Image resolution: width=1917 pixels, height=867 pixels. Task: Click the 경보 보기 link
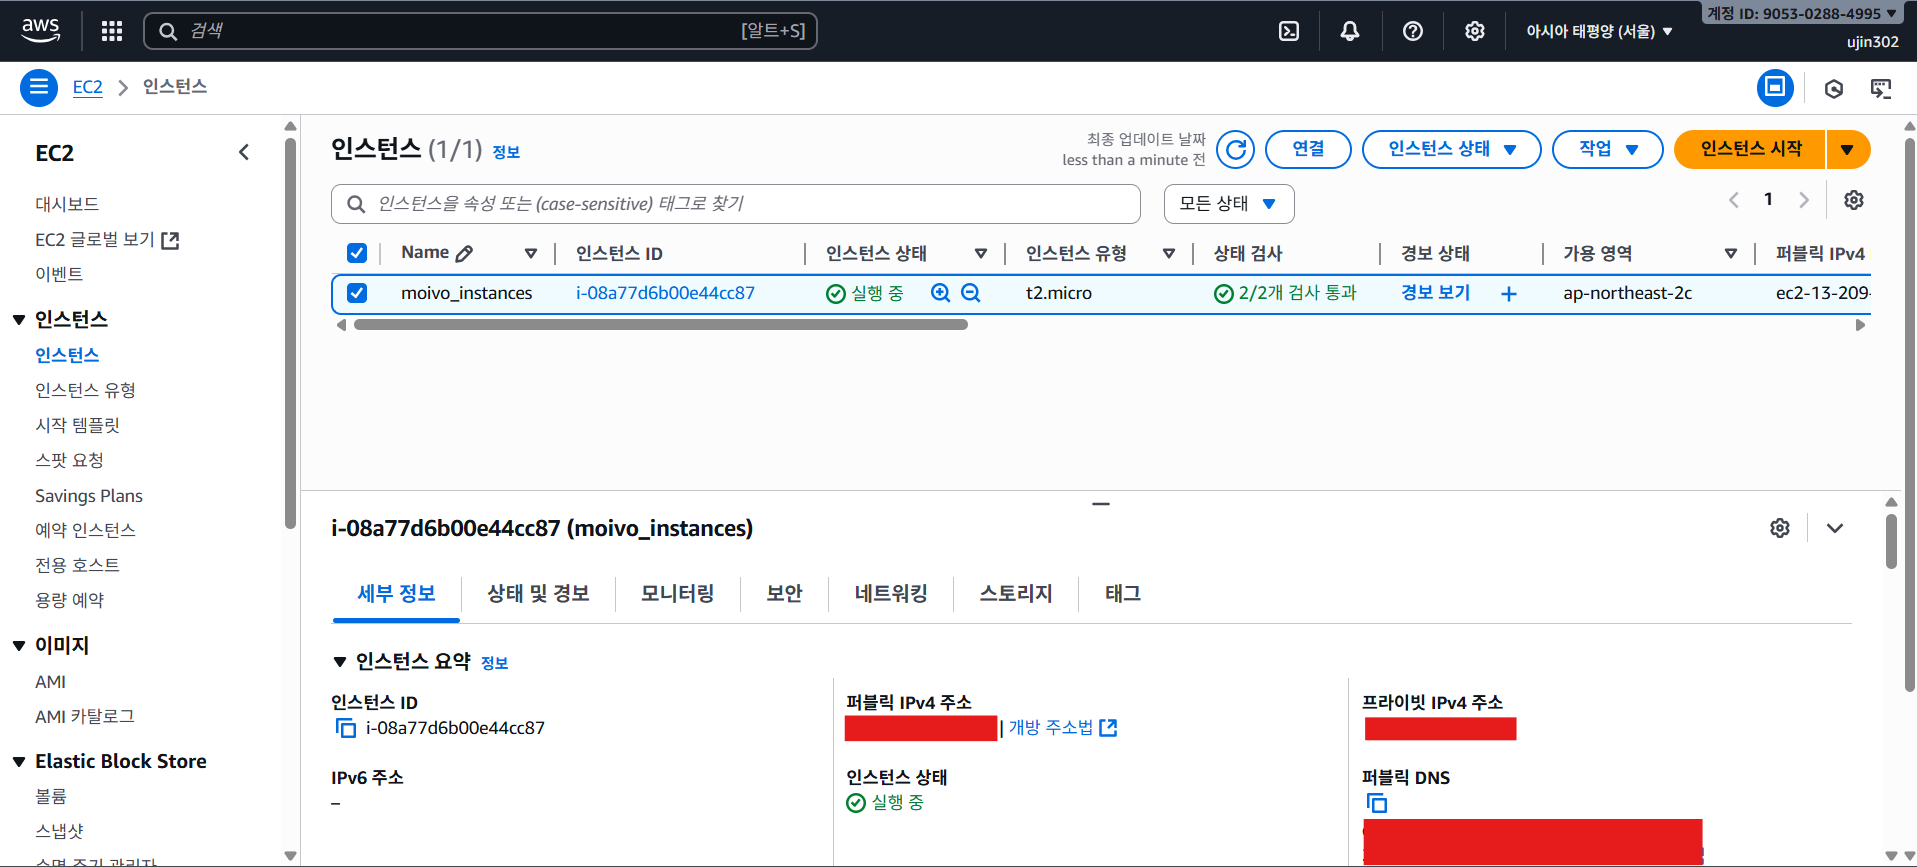pos(1435,293)
